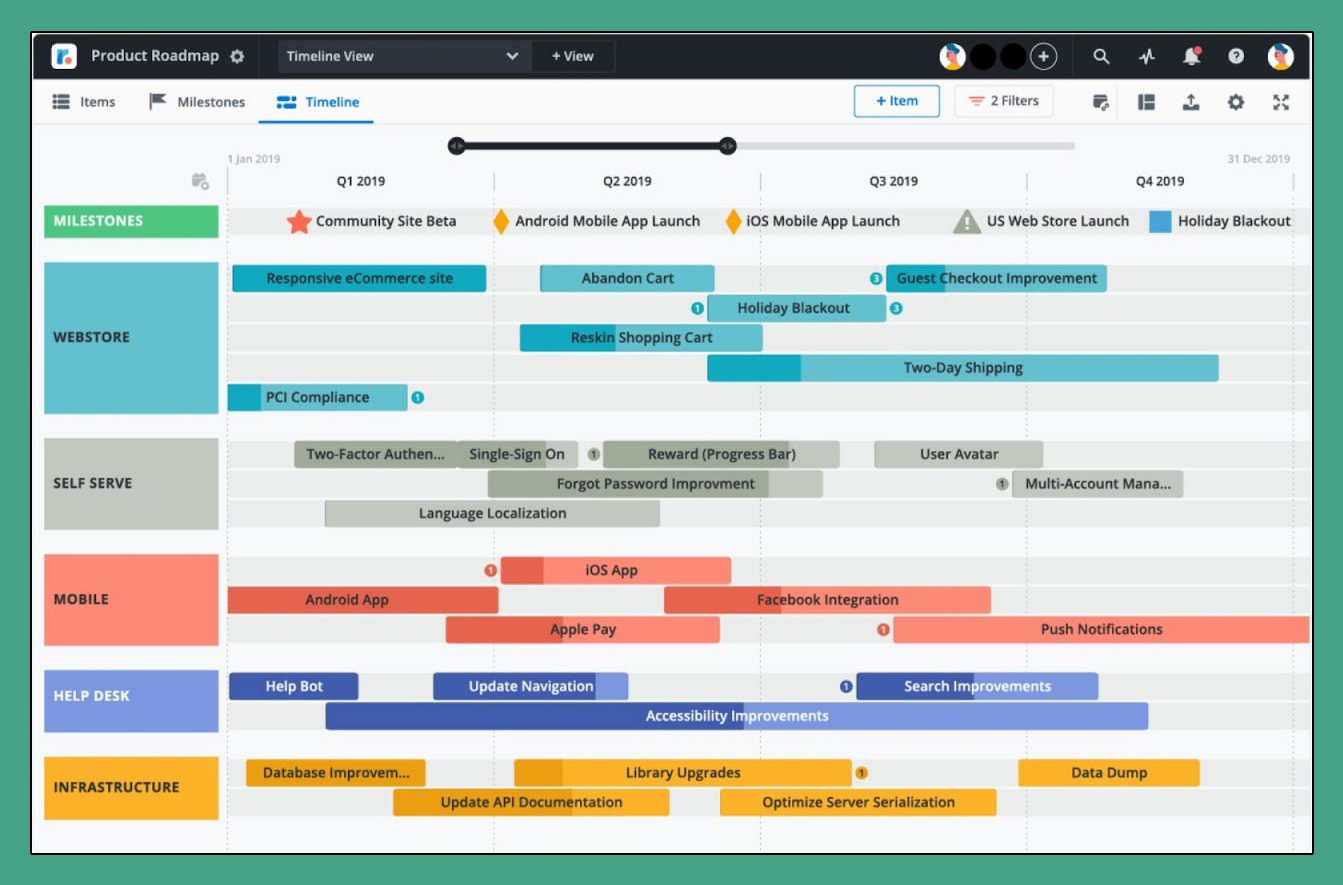Viewport: 1343px width, 885px height.
Task: Select the Accessibility Improvements bar
Action: [x=737, y=716]
